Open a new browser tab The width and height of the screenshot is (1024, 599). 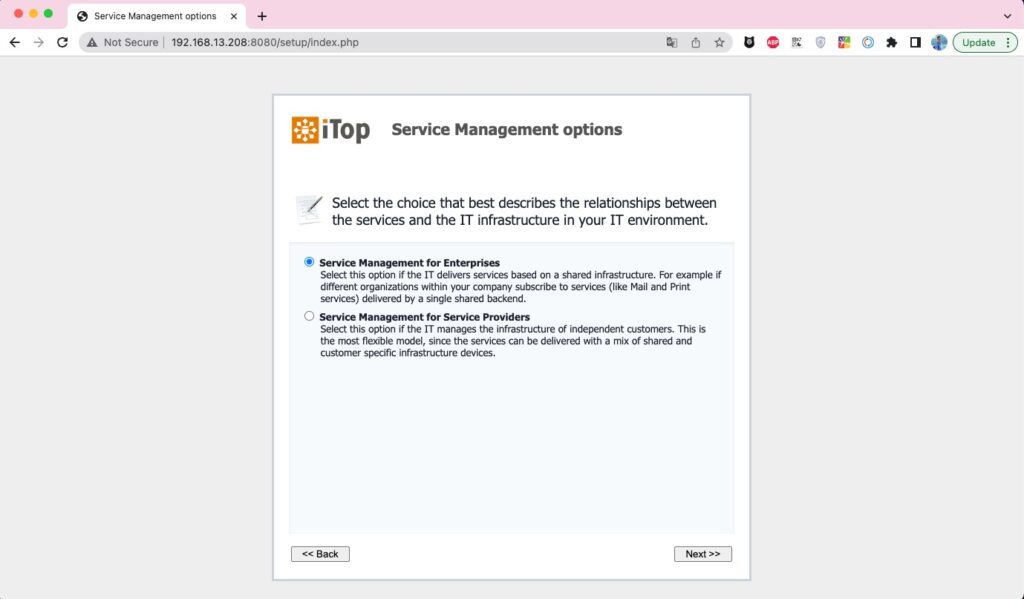click(x=262, y=16)
